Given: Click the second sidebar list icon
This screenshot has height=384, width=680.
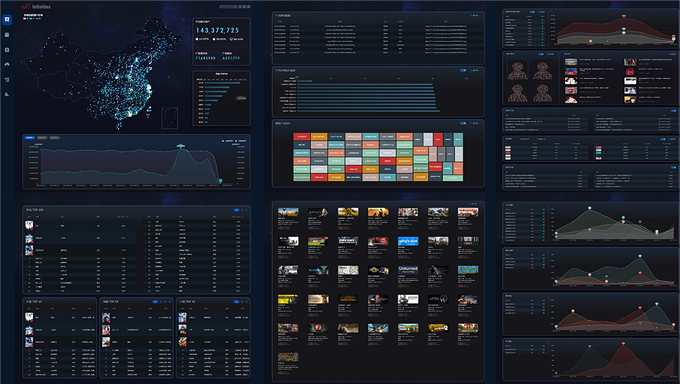Looking at the screenshot, I should tap(7, 35).
